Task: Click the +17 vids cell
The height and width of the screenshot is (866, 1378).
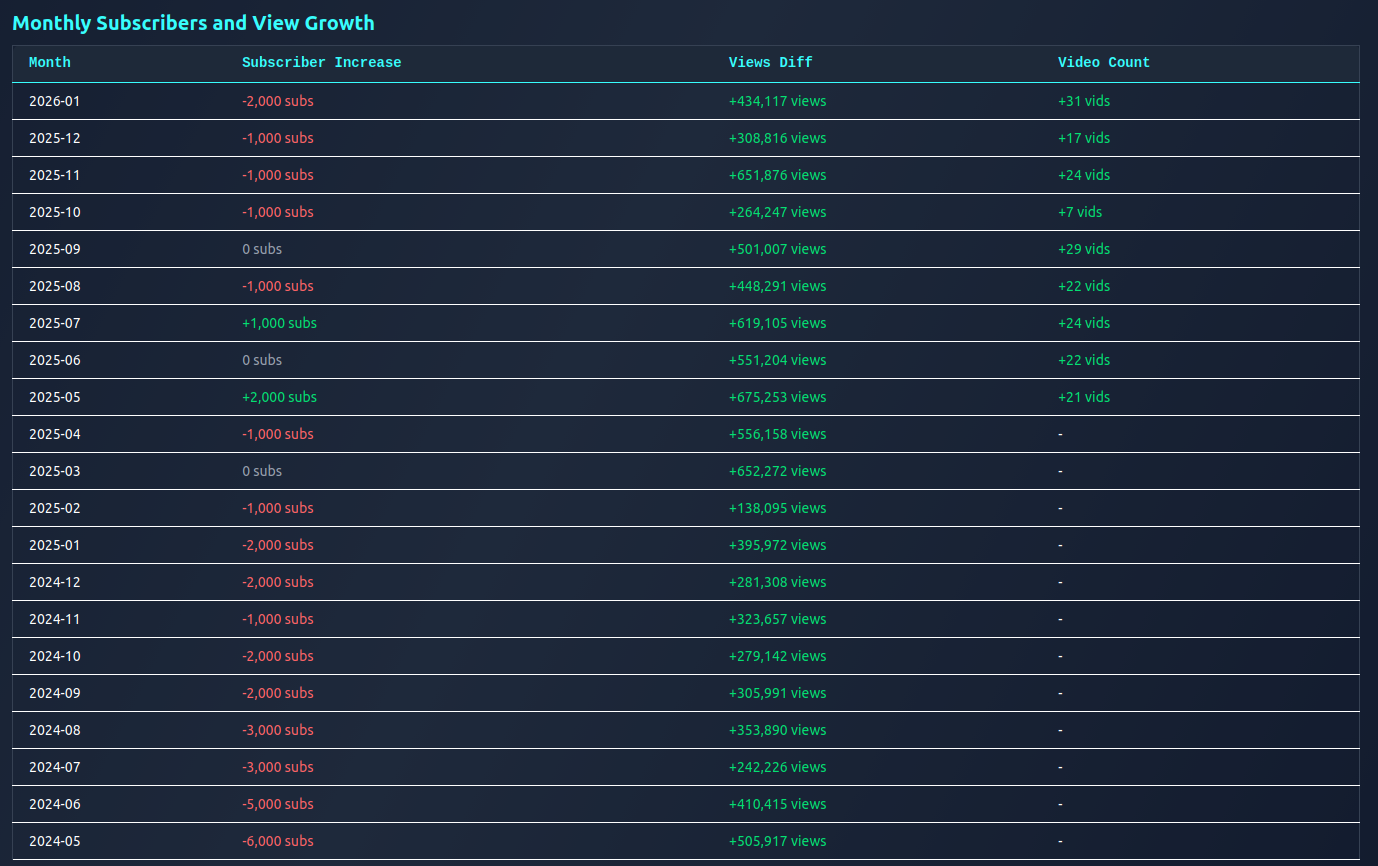Action: 1084,138
